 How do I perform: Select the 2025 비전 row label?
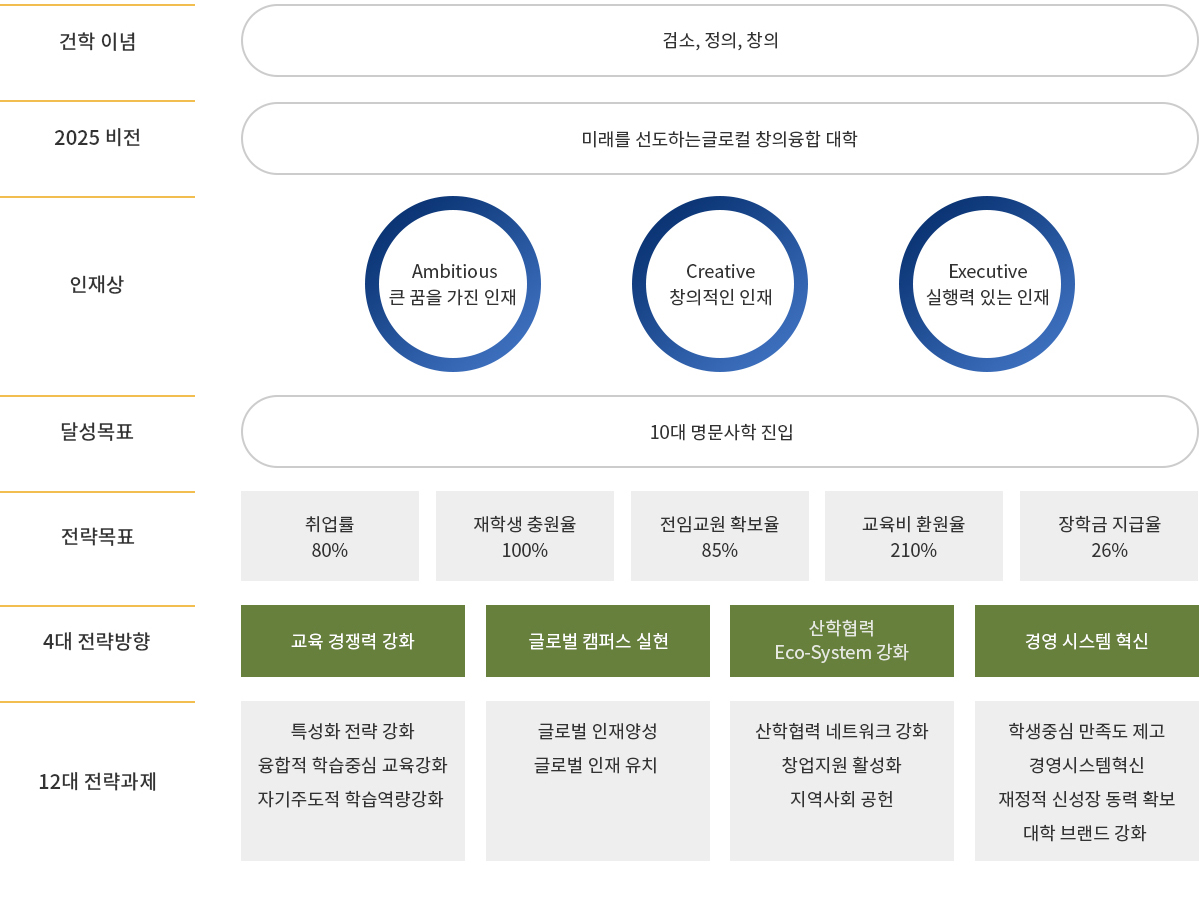(97, 137)
